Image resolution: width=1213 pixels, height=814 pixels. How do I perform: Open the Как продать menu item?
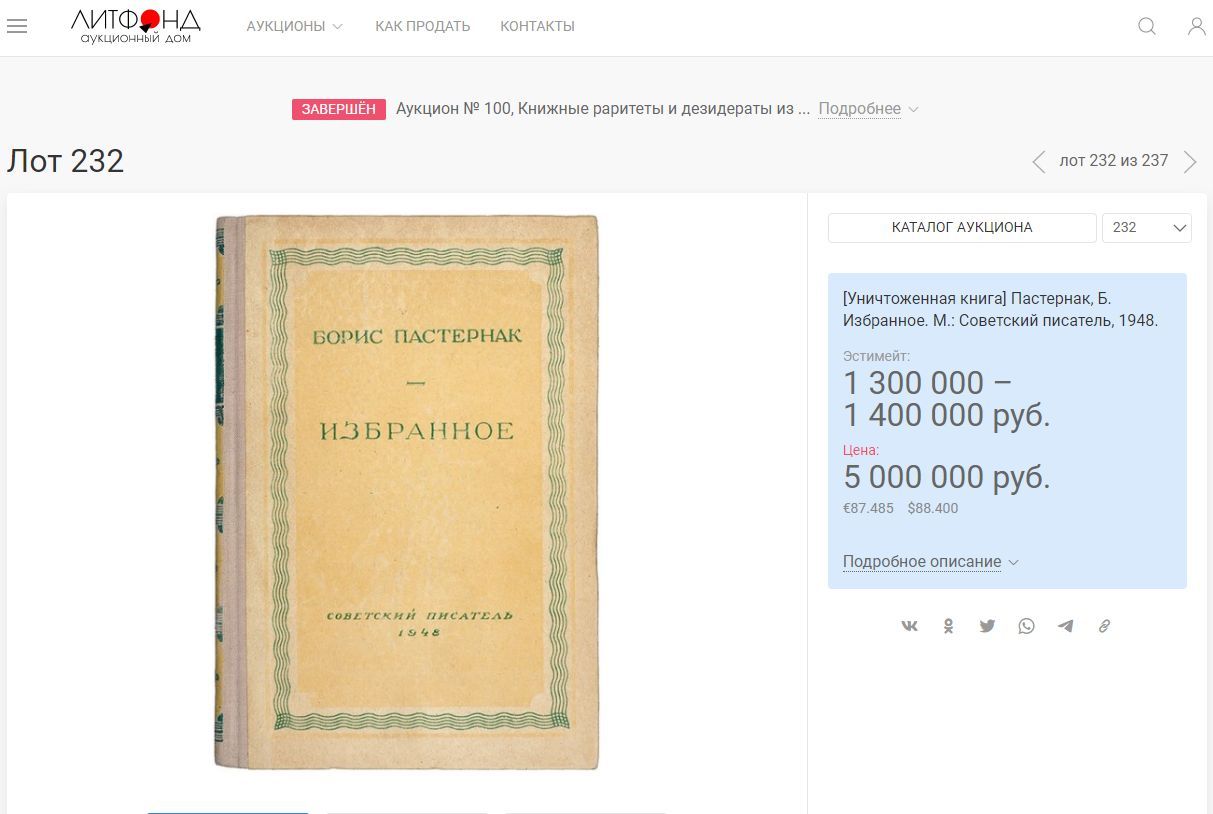click(x=422, y=26)
